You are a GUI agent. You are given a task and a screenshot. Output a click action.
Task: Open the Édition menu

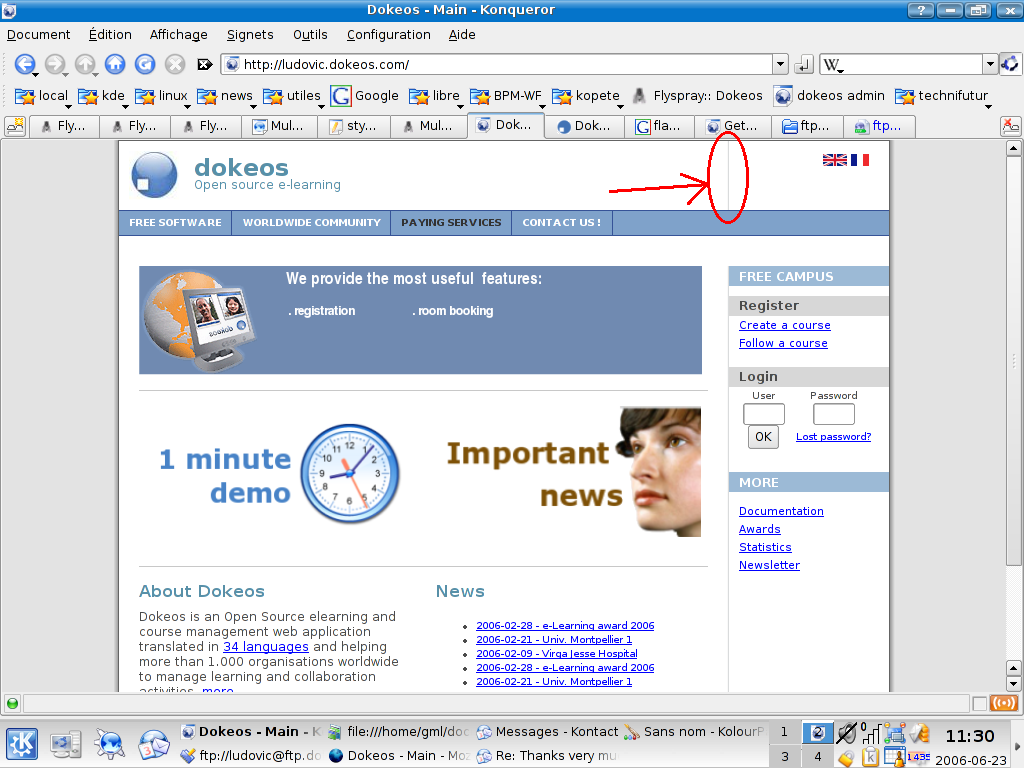(x=110, y=35)
